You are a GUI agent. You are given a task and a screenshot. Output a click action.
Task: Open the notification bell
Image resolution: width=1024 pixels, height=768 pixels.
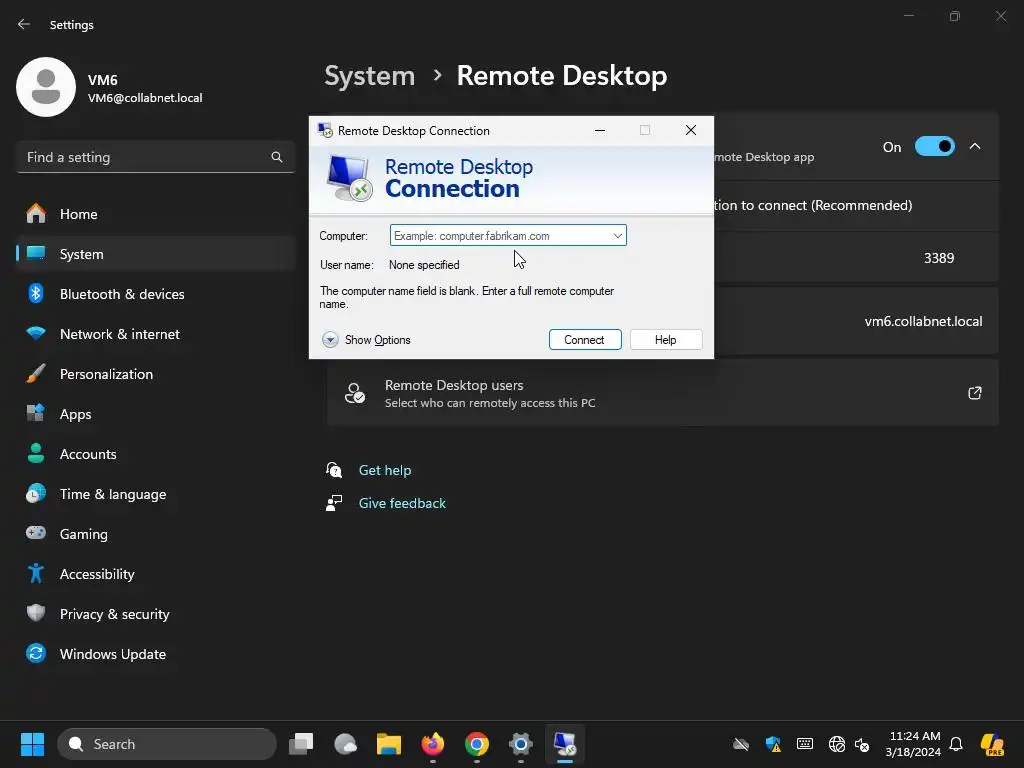pos(956,744)
